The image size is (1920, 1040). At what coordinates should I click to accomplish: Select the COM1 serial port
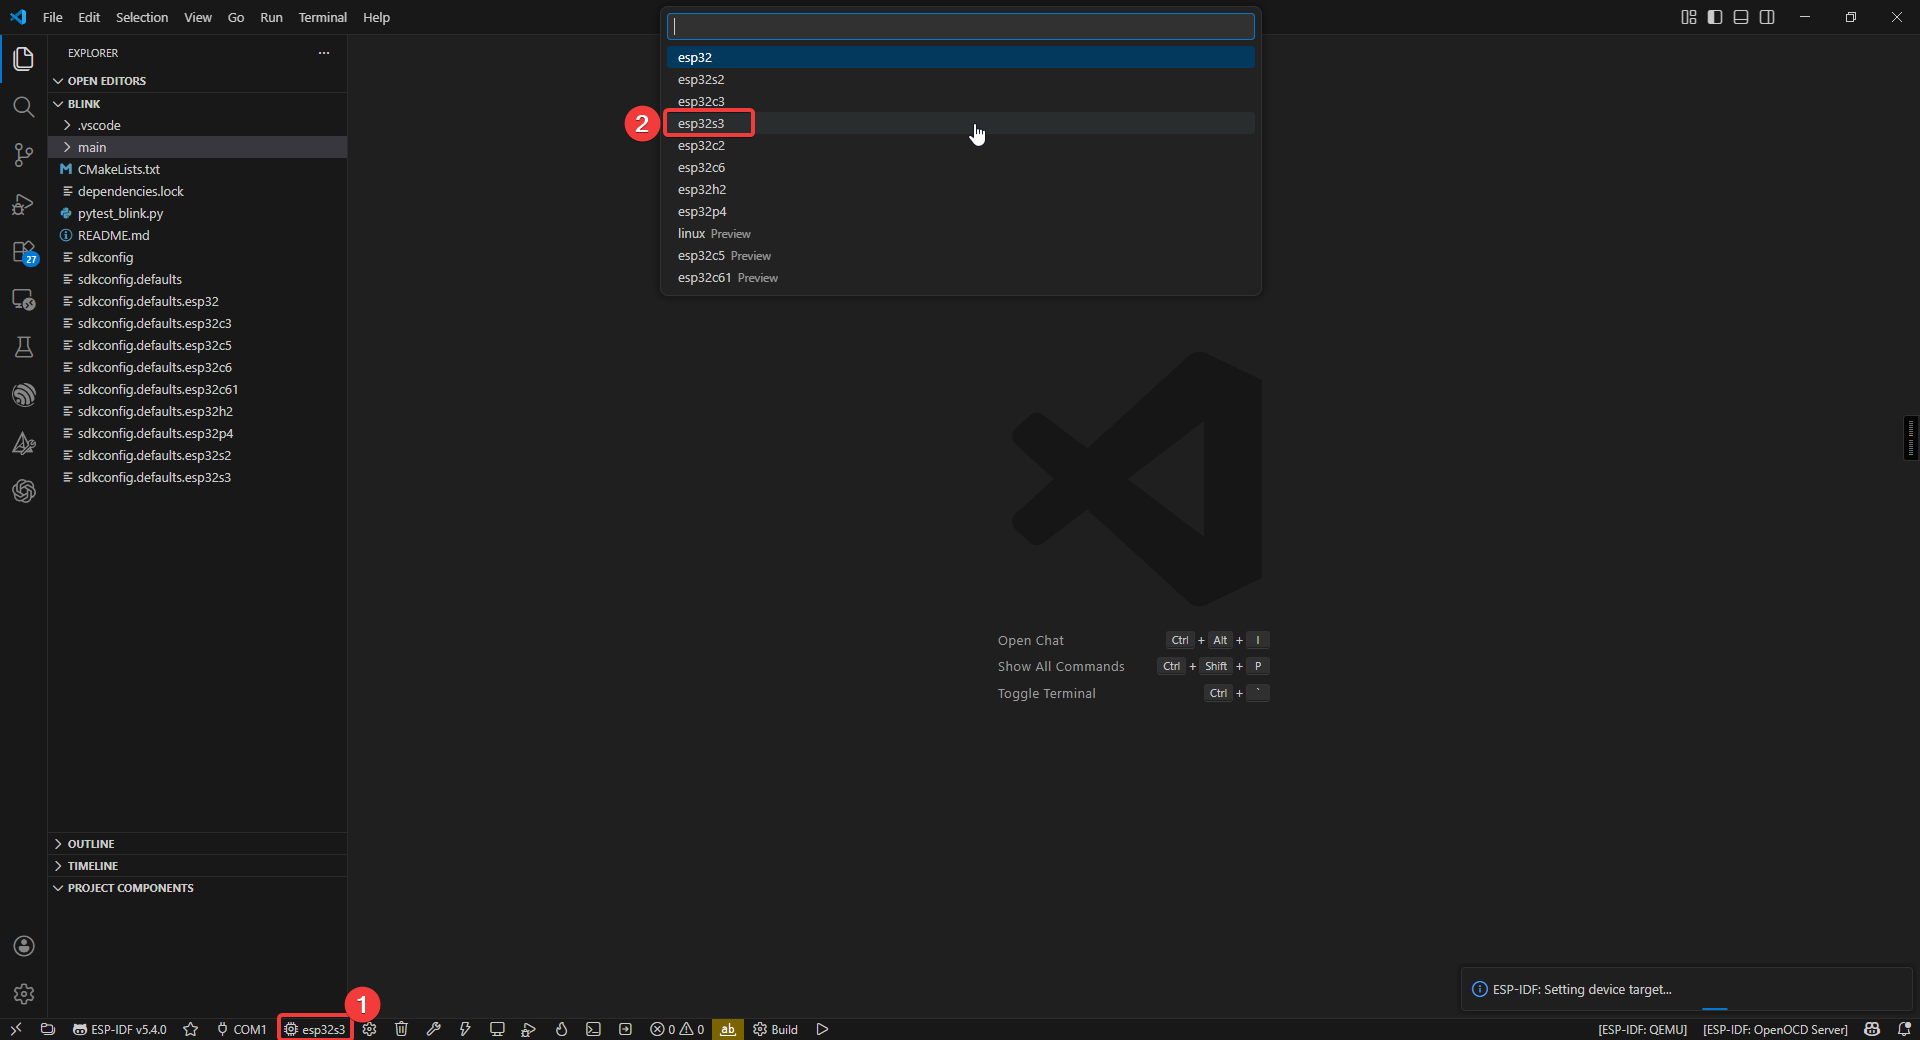(x=241, y=1029)
